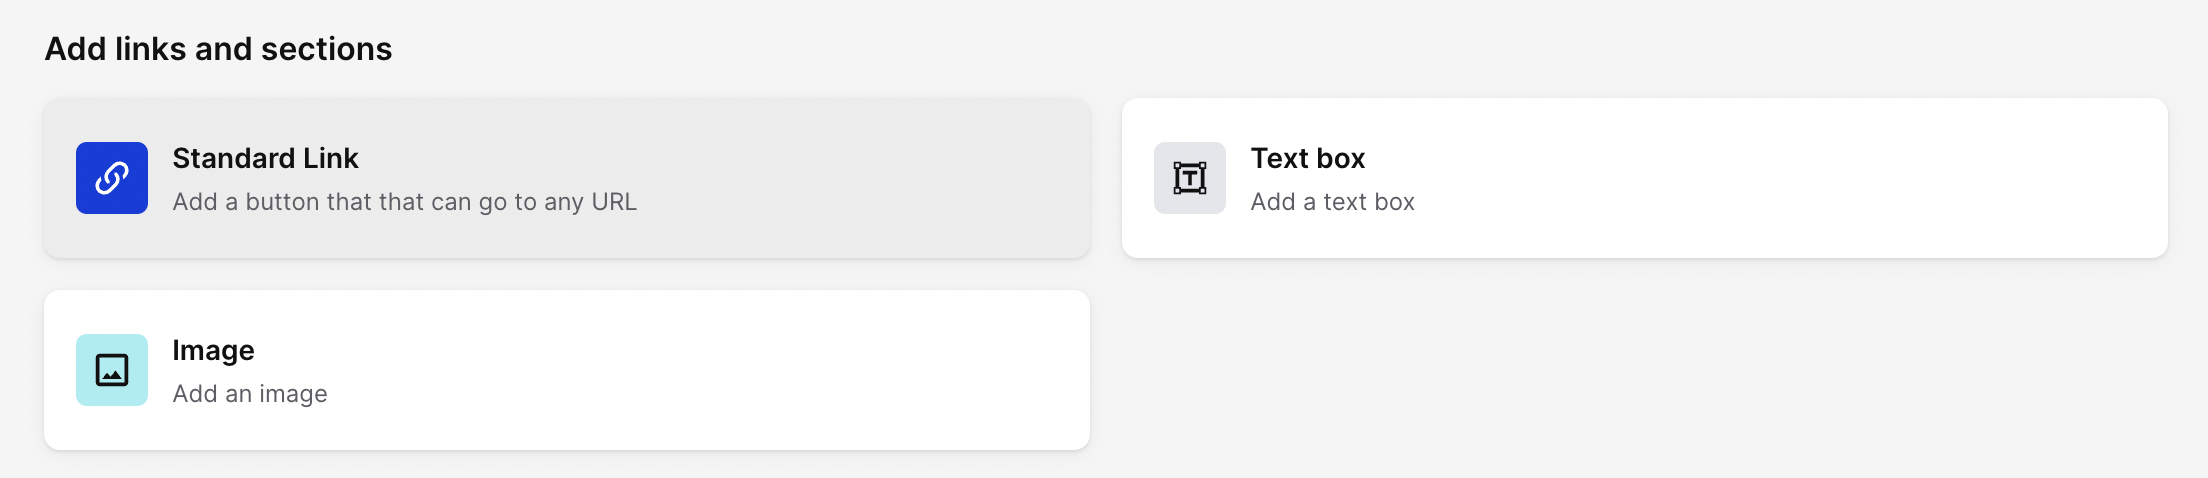Choose the Text box card
The height and width of the screenshot is (478, 2208).
click(1645, 178)
